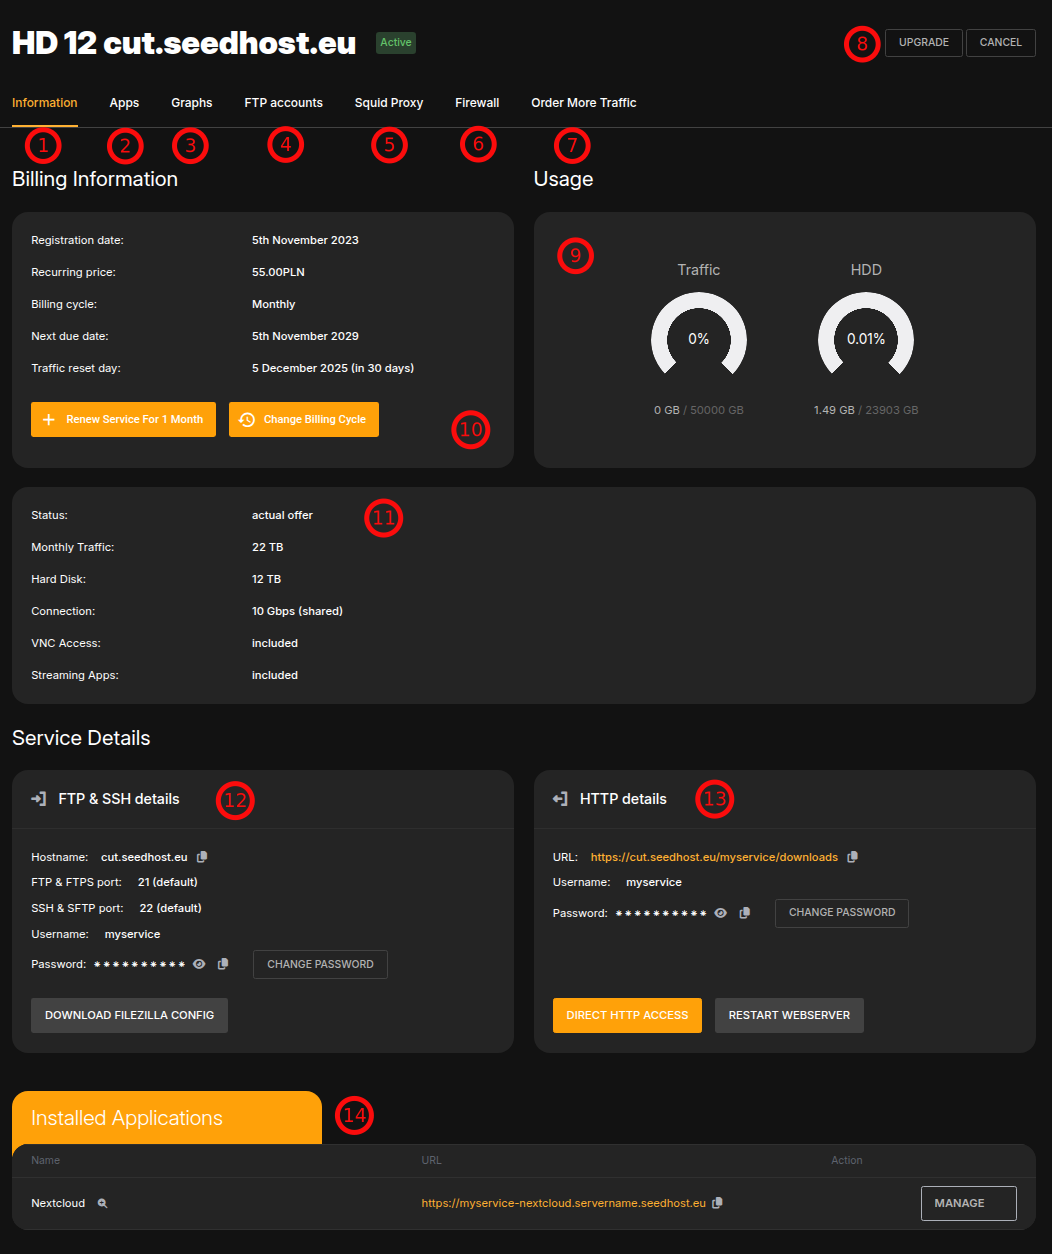Go to the FTP accounts tab

point(284,103)
